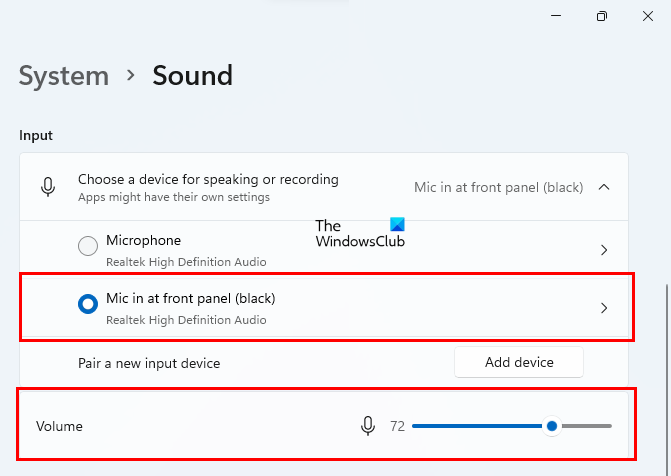Click the Mic in at front panel (black) label
Image resolution: width=671 pixels, height=476 pixels.
coord(190,299)
